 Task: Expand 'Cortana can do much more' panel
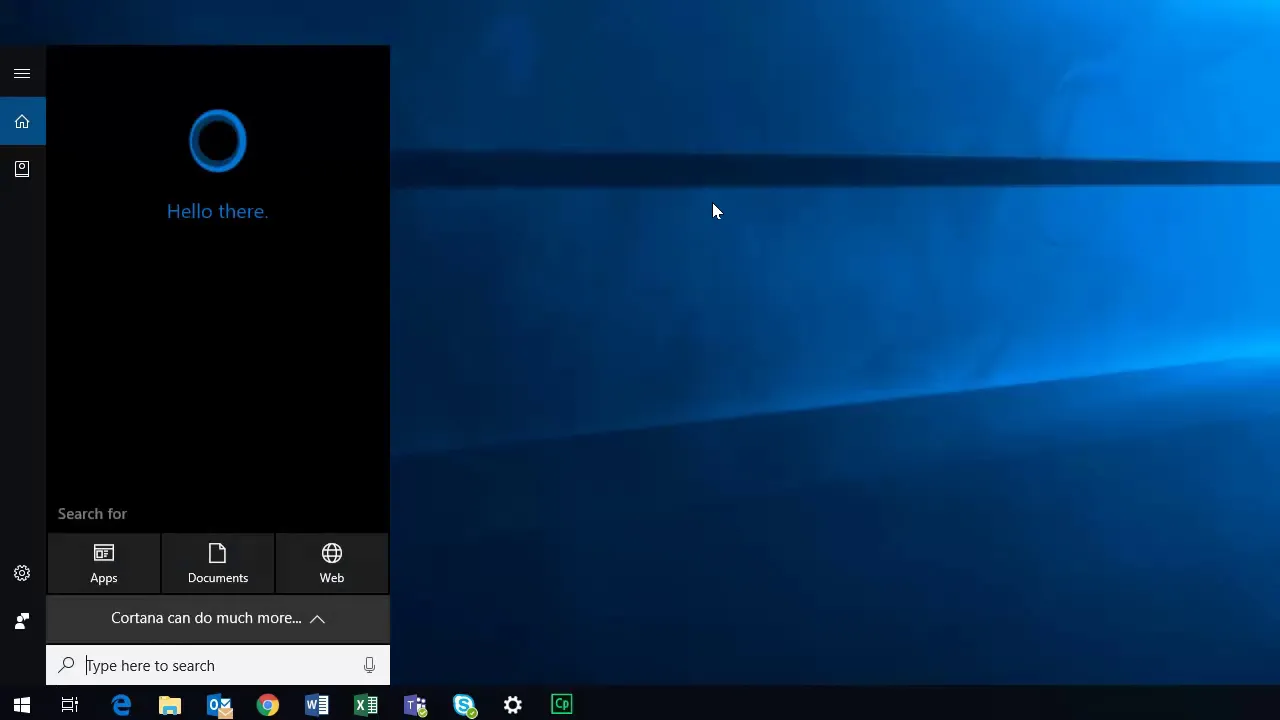tap(218, 618)
